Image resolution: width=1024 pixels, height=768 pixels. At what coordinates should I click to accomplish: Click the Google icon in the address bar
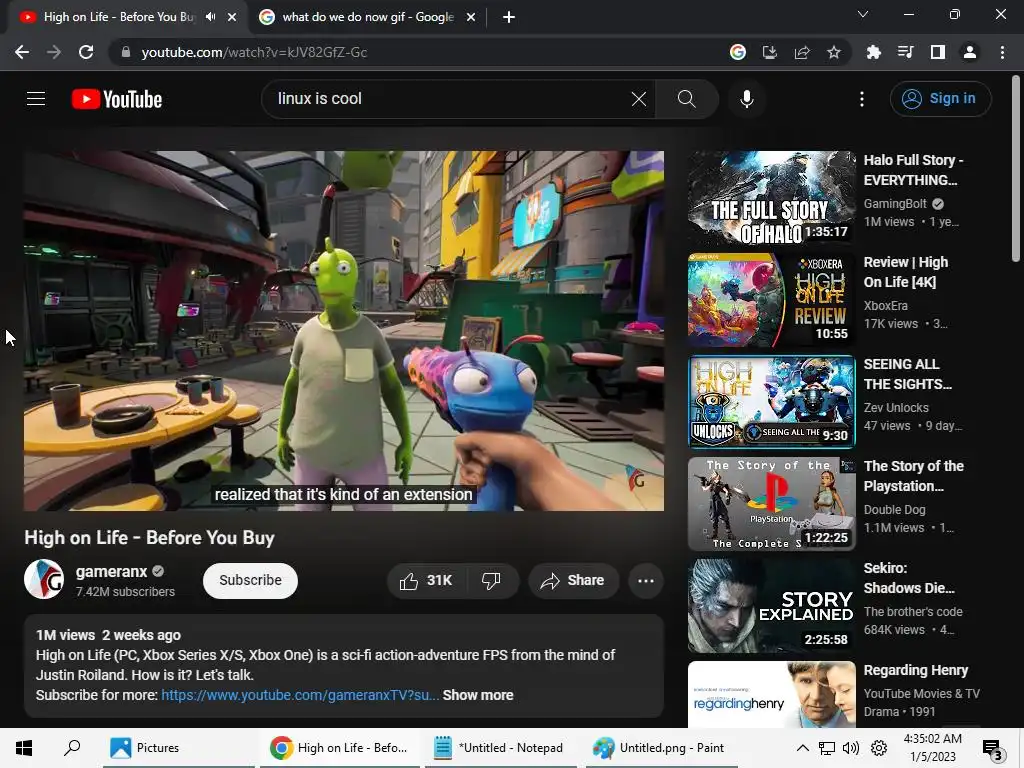pyautogui.click(x=737, y=52)
